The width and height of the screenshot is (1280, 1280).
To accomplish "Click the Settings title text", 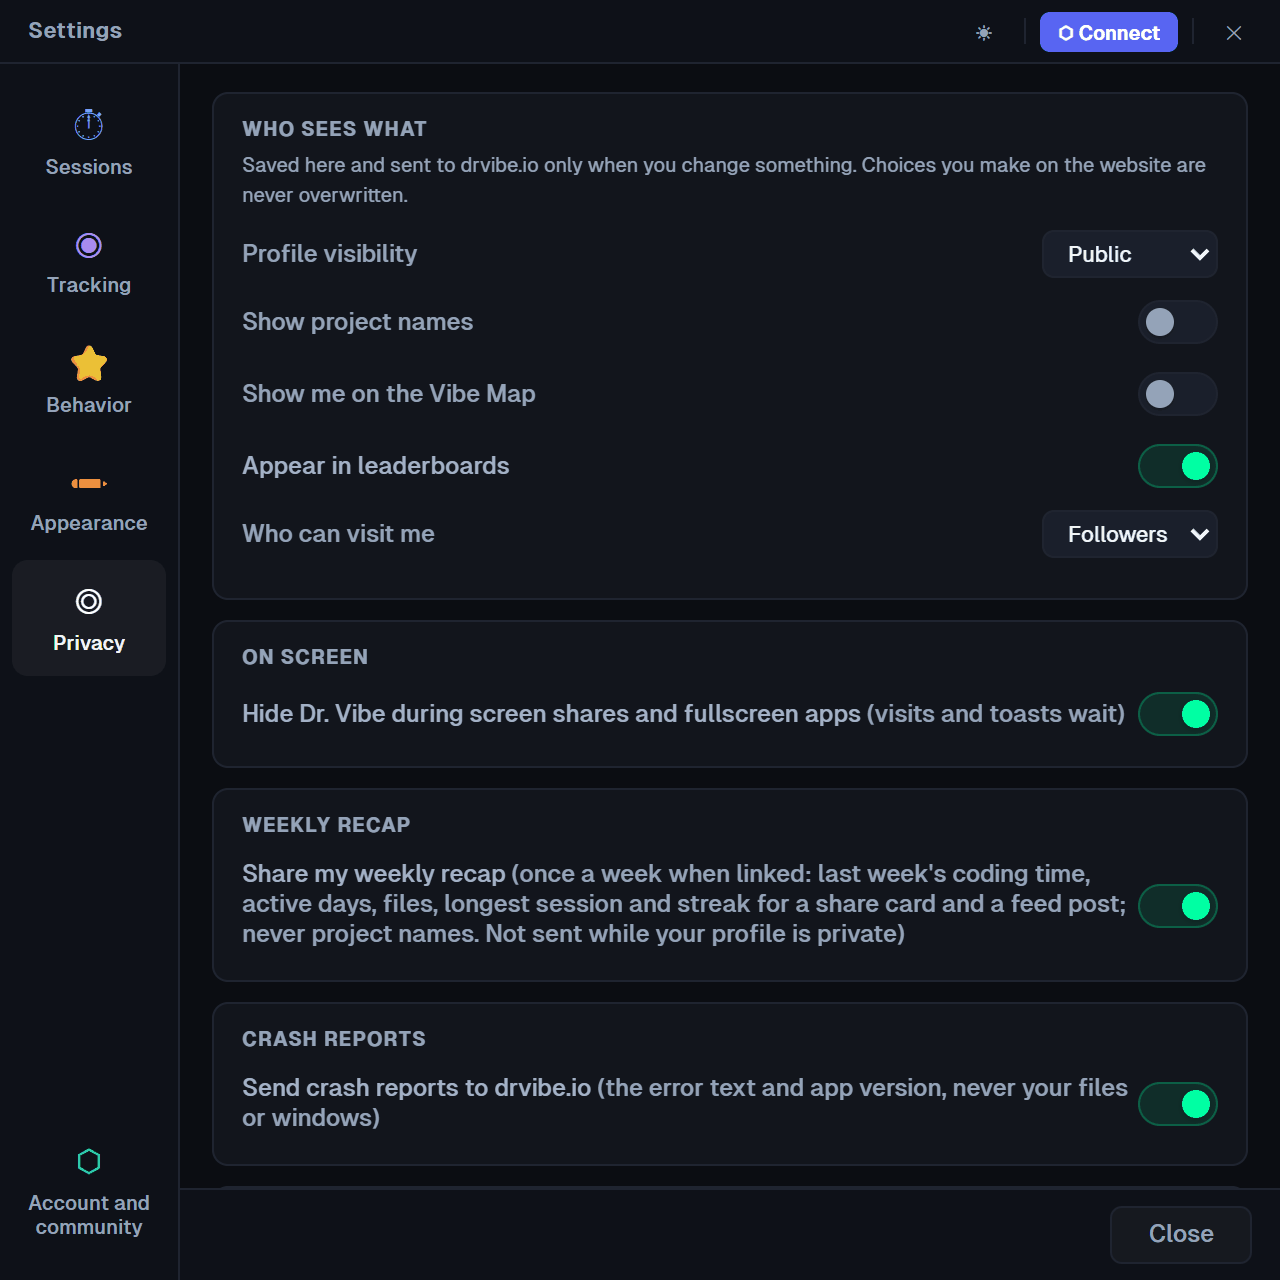I will click(x=75, y=30).
